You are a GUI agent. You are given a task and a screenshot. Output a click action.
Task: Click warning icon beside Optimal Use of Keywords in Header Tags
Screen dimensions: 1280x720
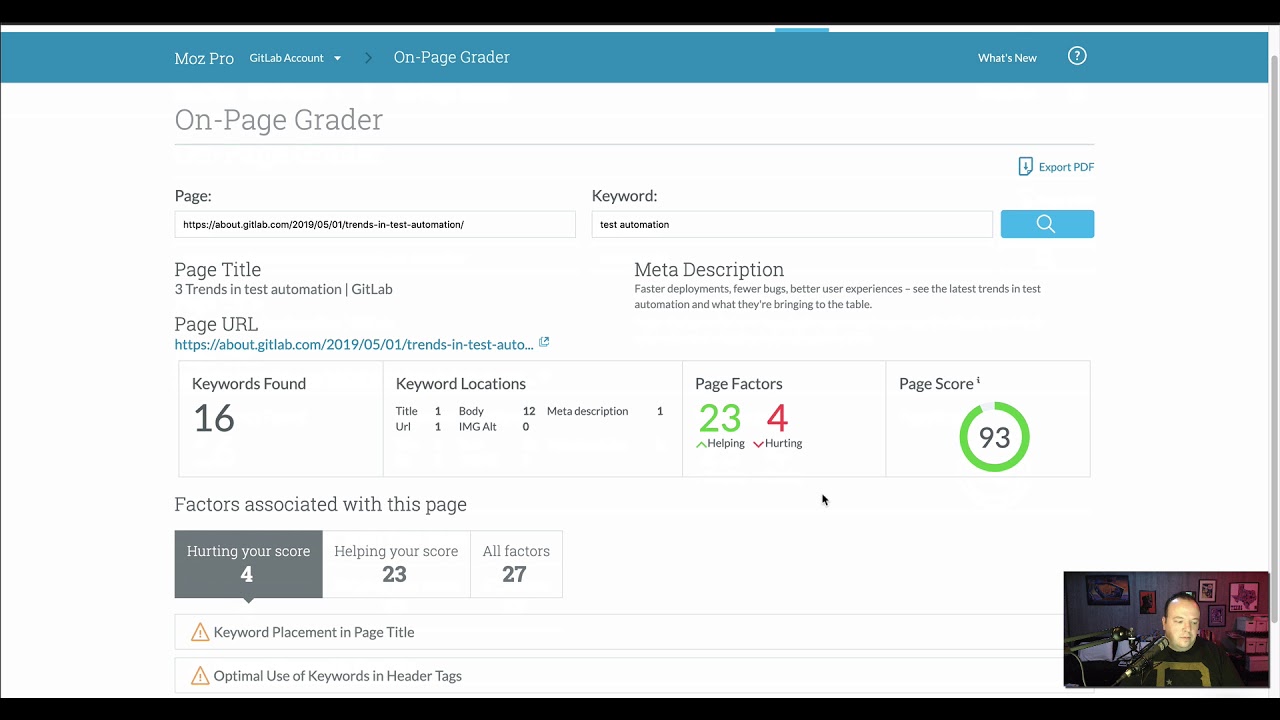[x=199, y=676]
